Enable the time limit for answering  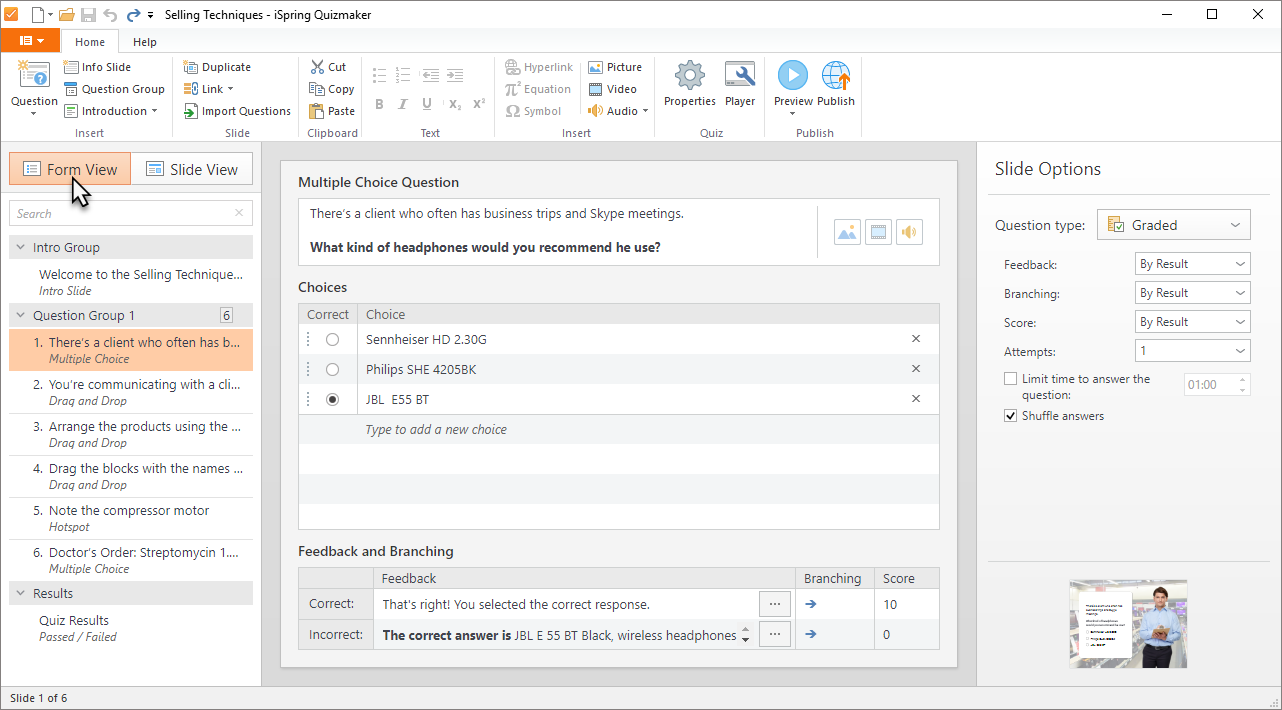(x=1011, y=378)
